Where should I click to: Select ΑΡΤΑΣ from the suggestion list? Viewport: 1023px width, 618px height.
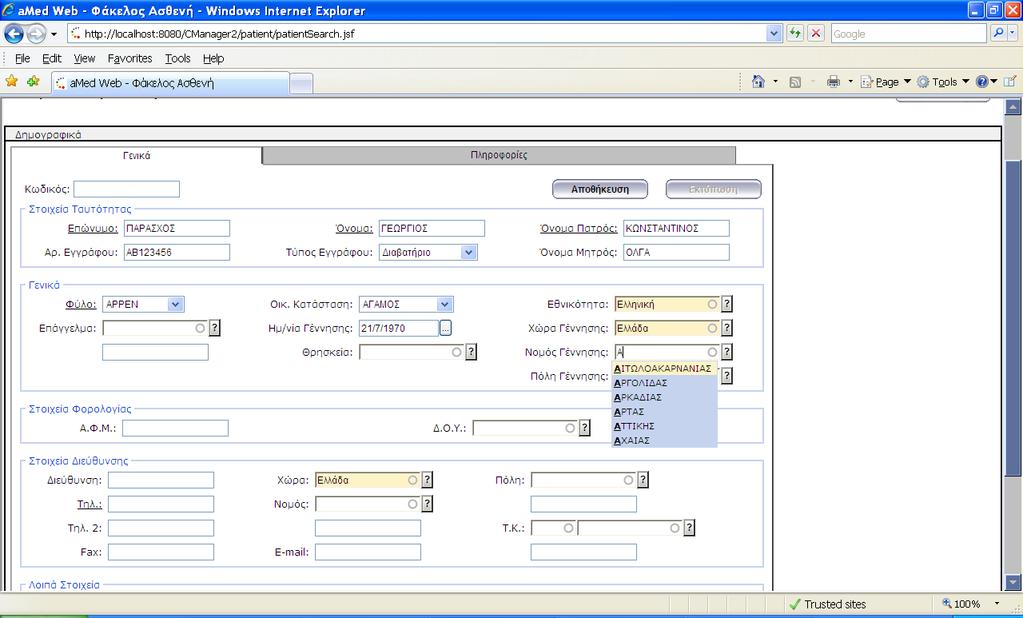[664, 412]
